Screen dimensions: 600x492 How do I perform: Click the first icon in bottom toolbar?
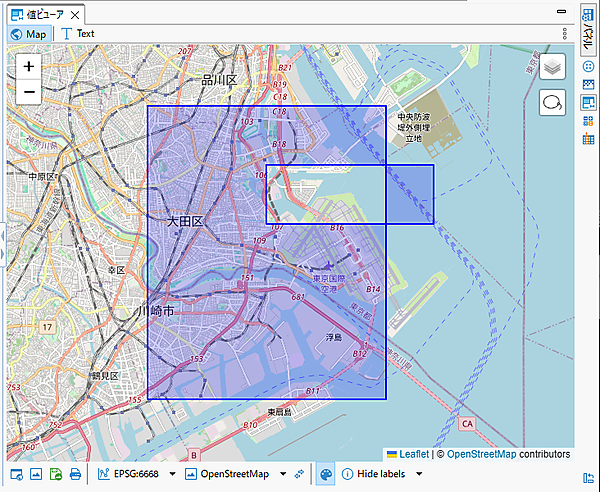click(x=15, y=473)
